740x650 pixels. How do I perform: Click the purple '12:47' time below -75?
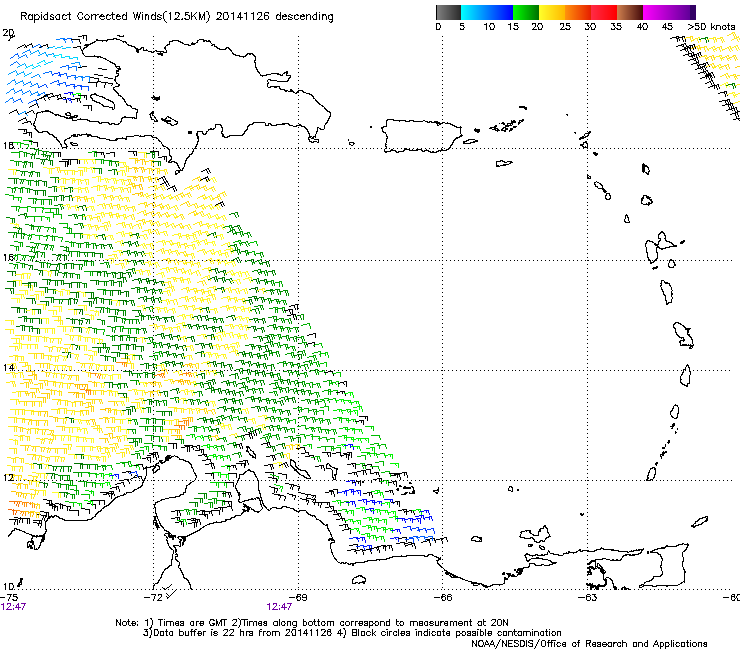13,606
